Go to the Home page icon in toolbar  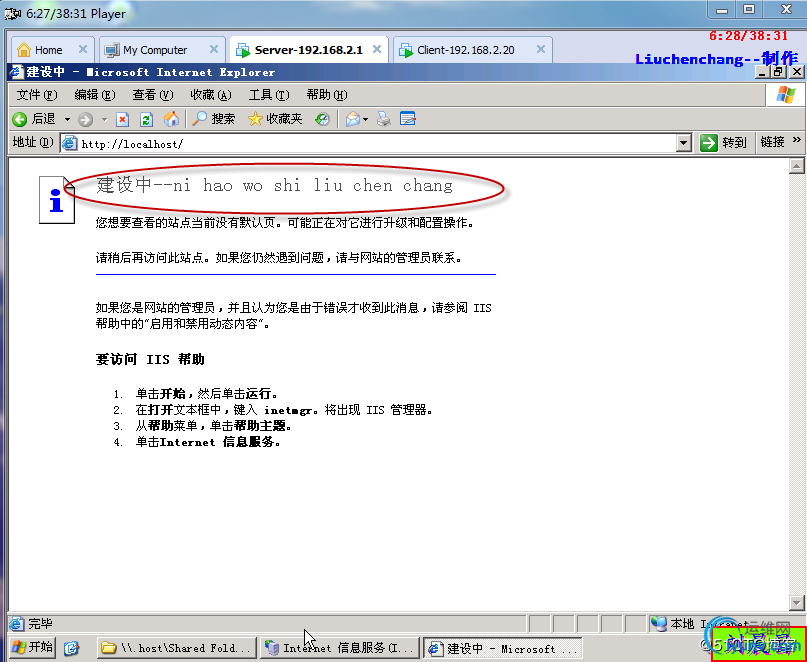171,119
